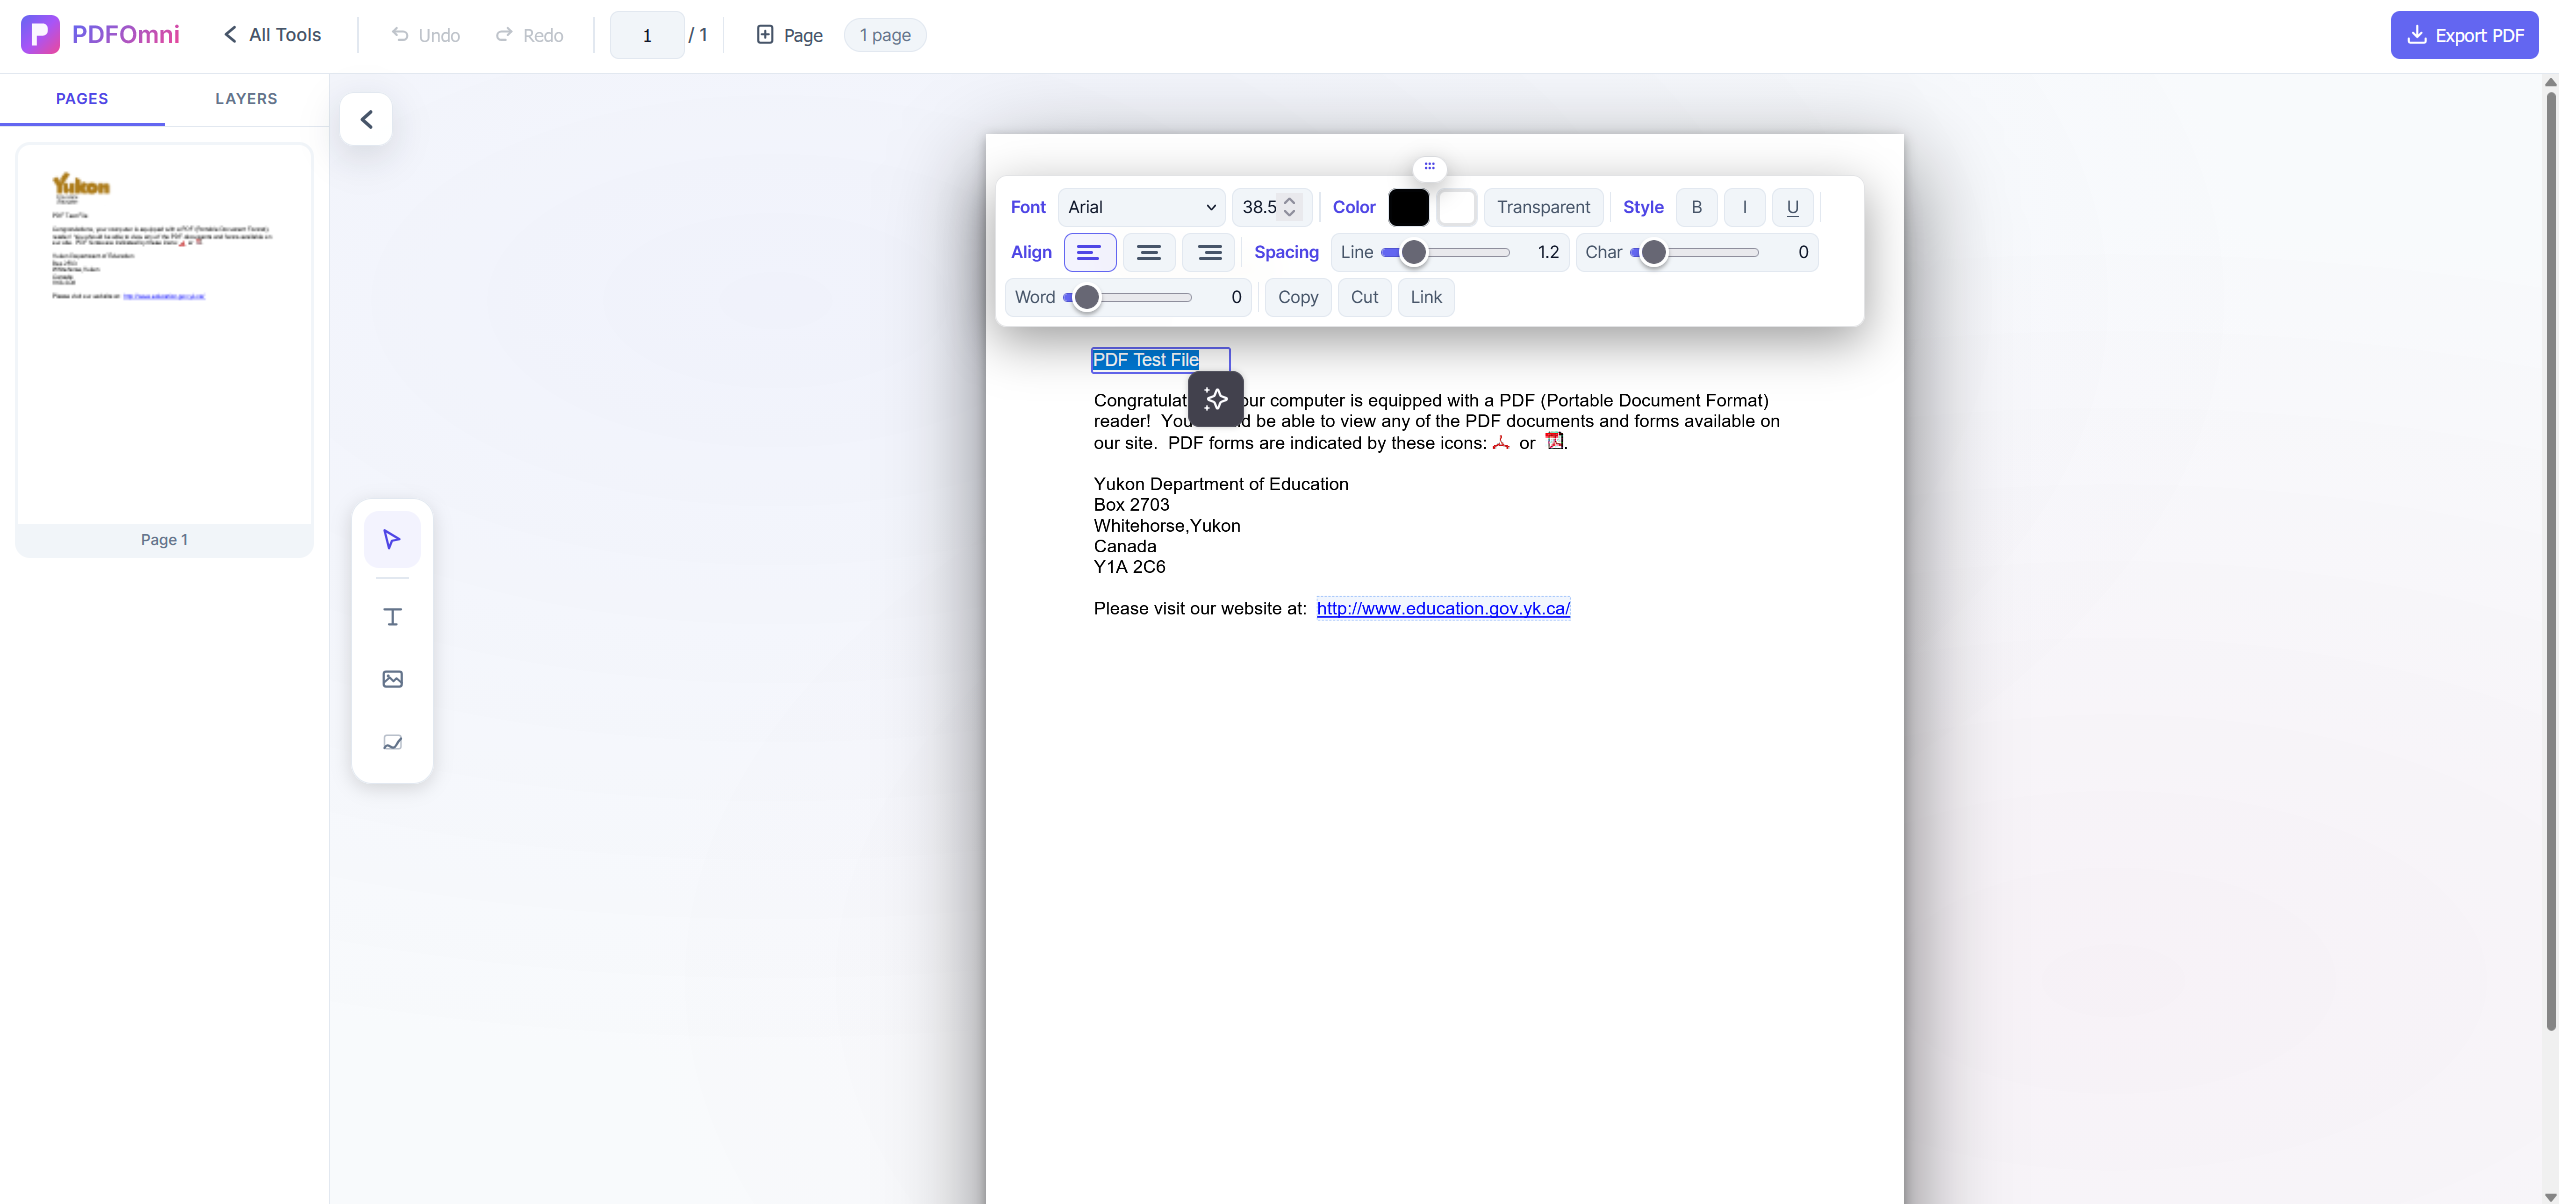The height and width of the screenshot is (1204, 2559).
Task: Click the red Acrobat icon in text
Action: (1501, 442)
